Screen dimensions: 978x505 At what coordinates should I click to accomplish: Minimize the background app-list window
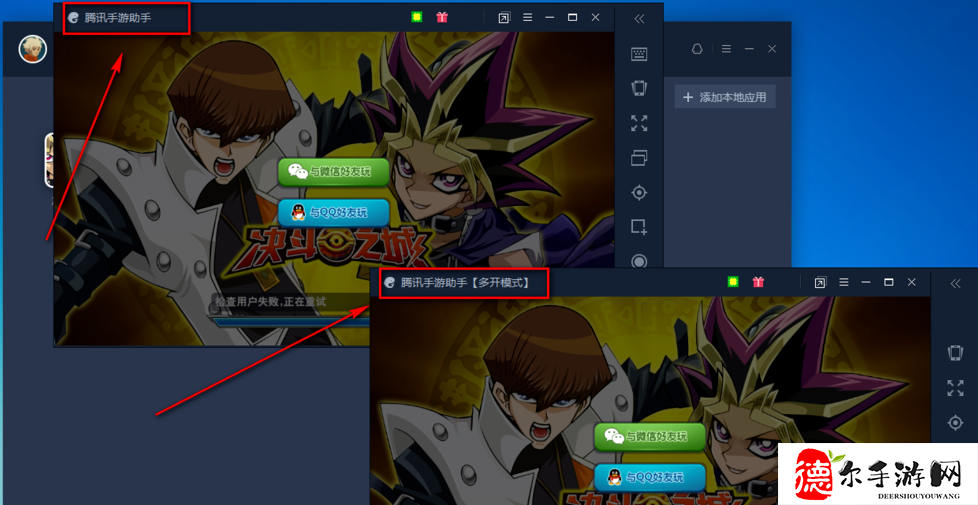749,49
